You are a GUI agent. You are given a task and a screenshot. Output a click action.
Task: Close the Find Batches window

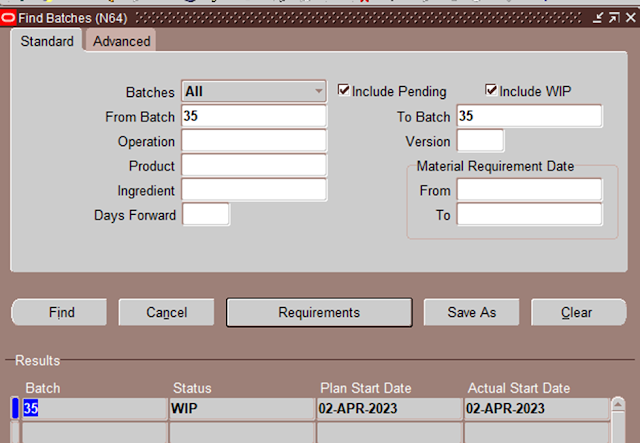click(x=631, y=18)
